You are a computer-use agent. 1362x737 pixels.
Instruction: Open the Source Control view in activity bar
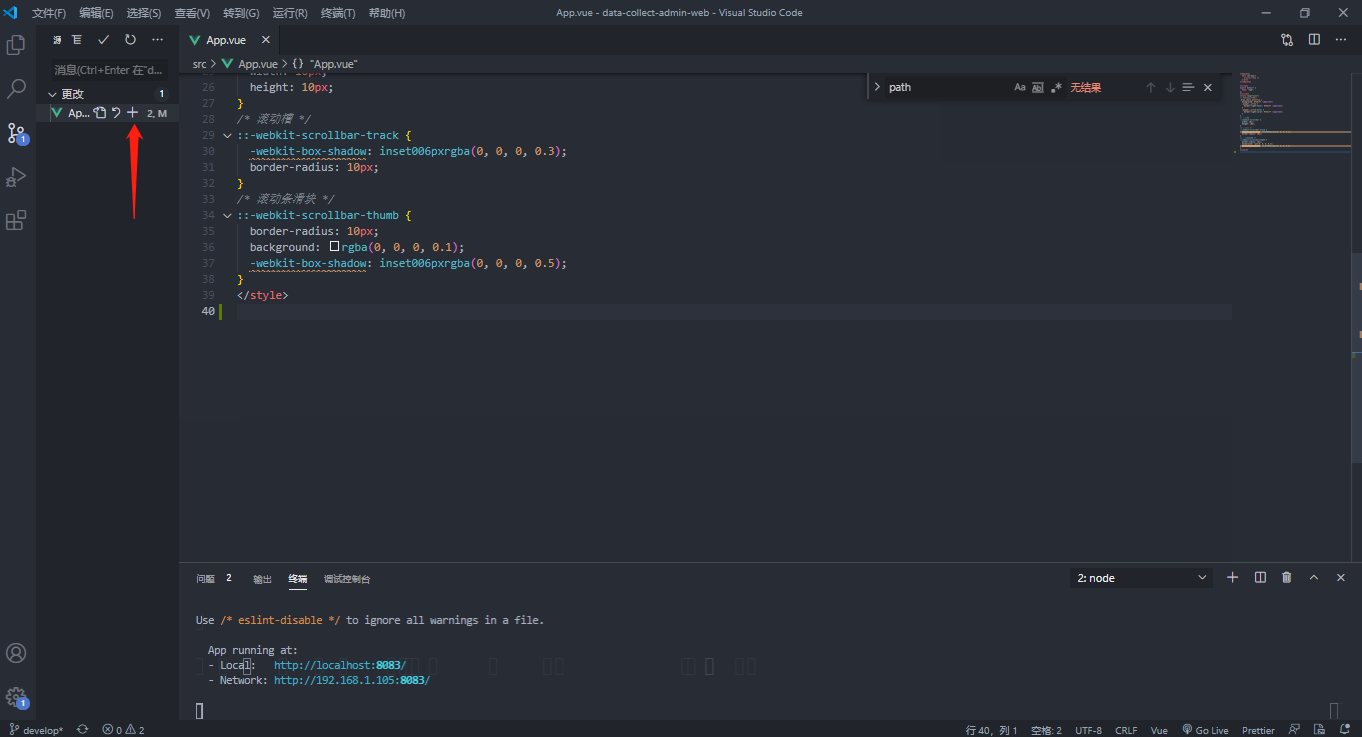(16, 133)
